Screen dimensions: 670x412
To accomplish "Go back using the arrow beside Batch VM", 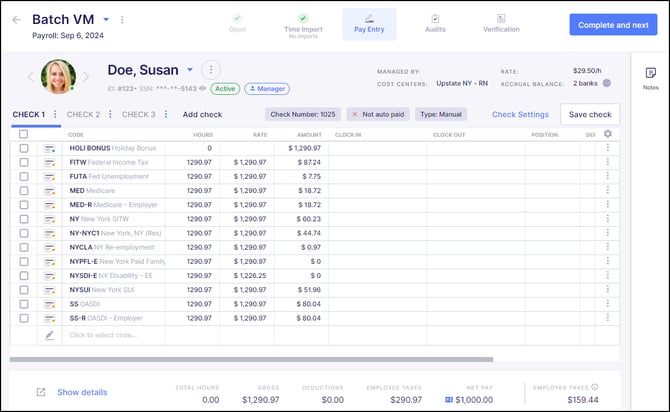I will point(16,20).
